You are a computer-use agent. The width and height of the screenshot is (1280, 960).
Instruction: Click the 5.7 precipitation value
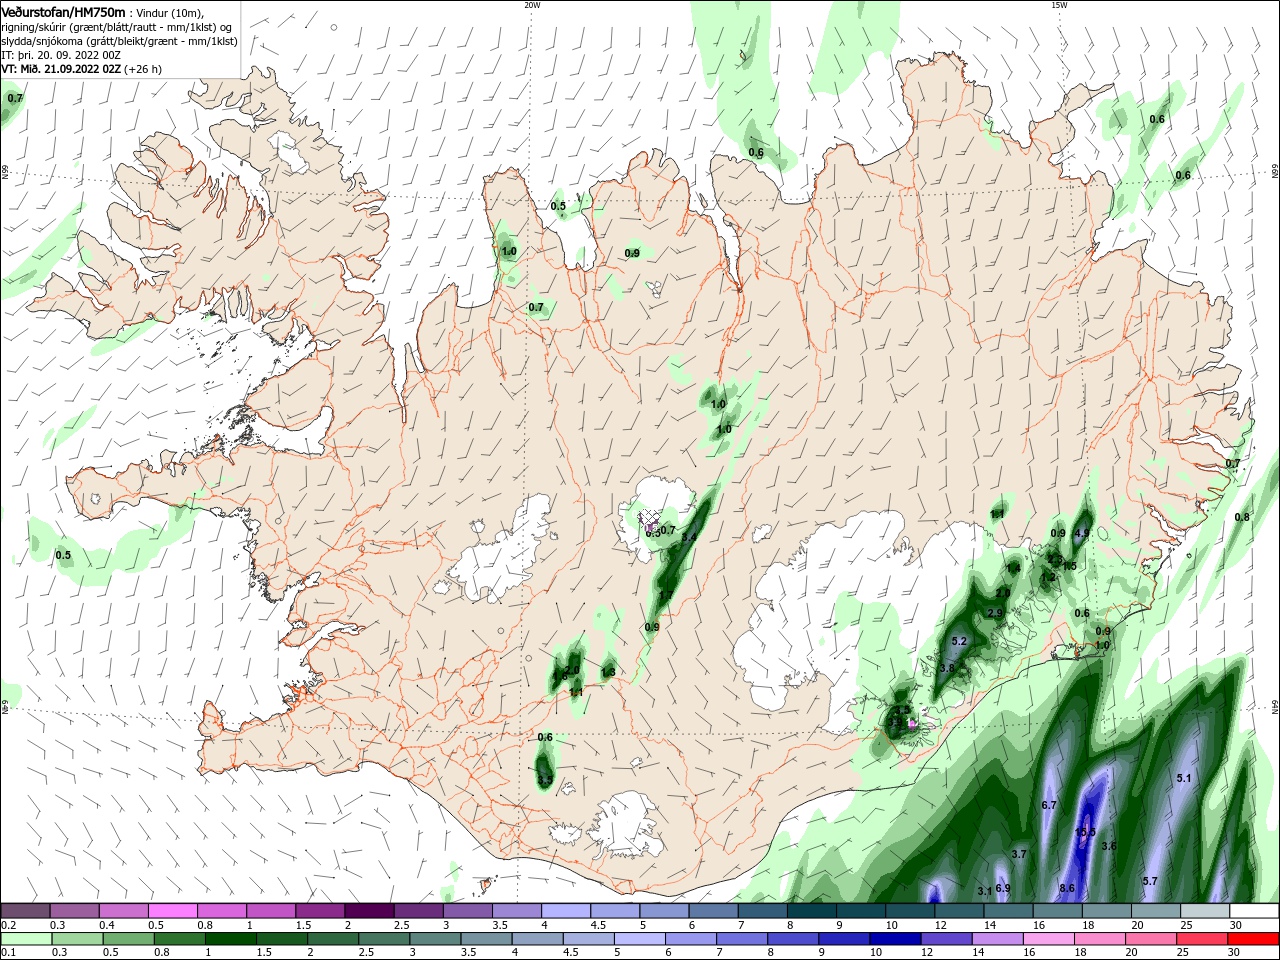(1150, 881)
